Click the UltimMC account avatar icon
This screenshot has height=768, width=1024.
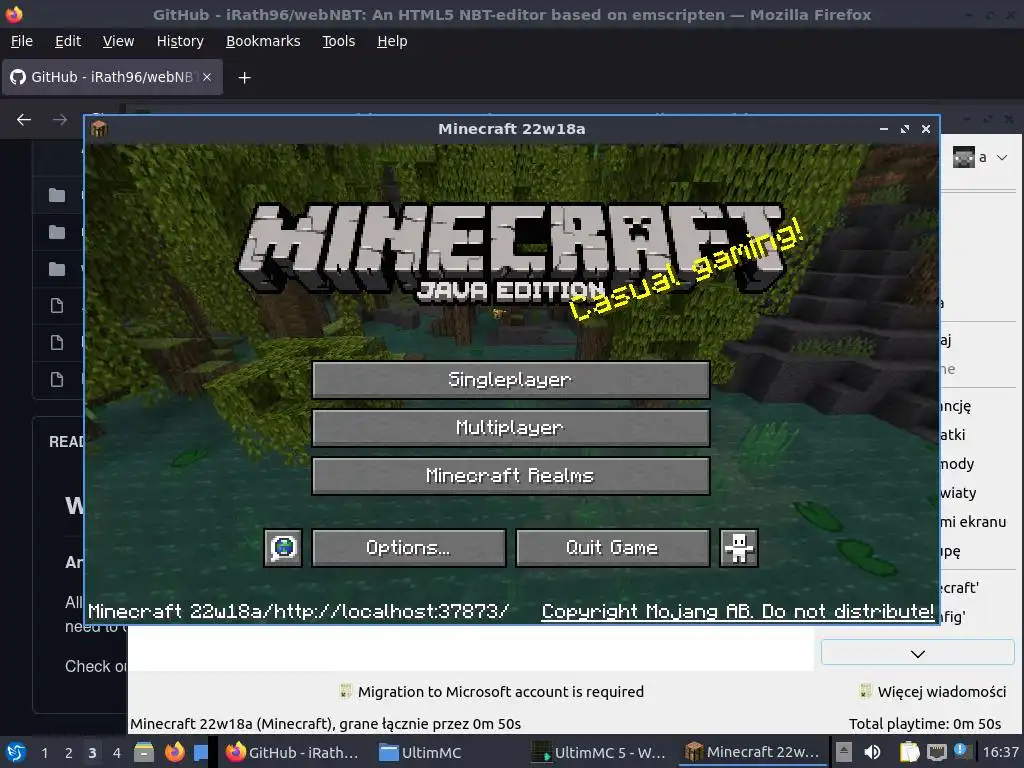pos(963,157)
